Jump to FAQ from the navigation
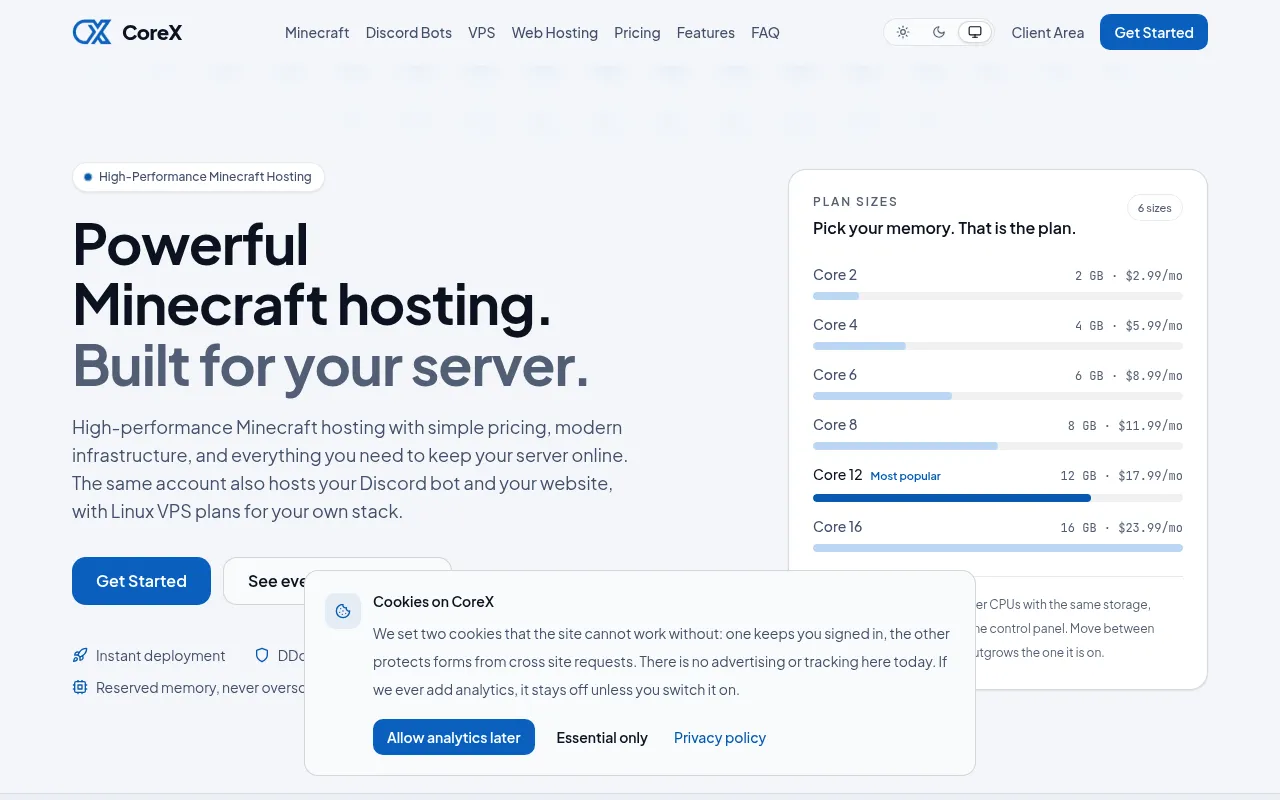 [765, 32]
